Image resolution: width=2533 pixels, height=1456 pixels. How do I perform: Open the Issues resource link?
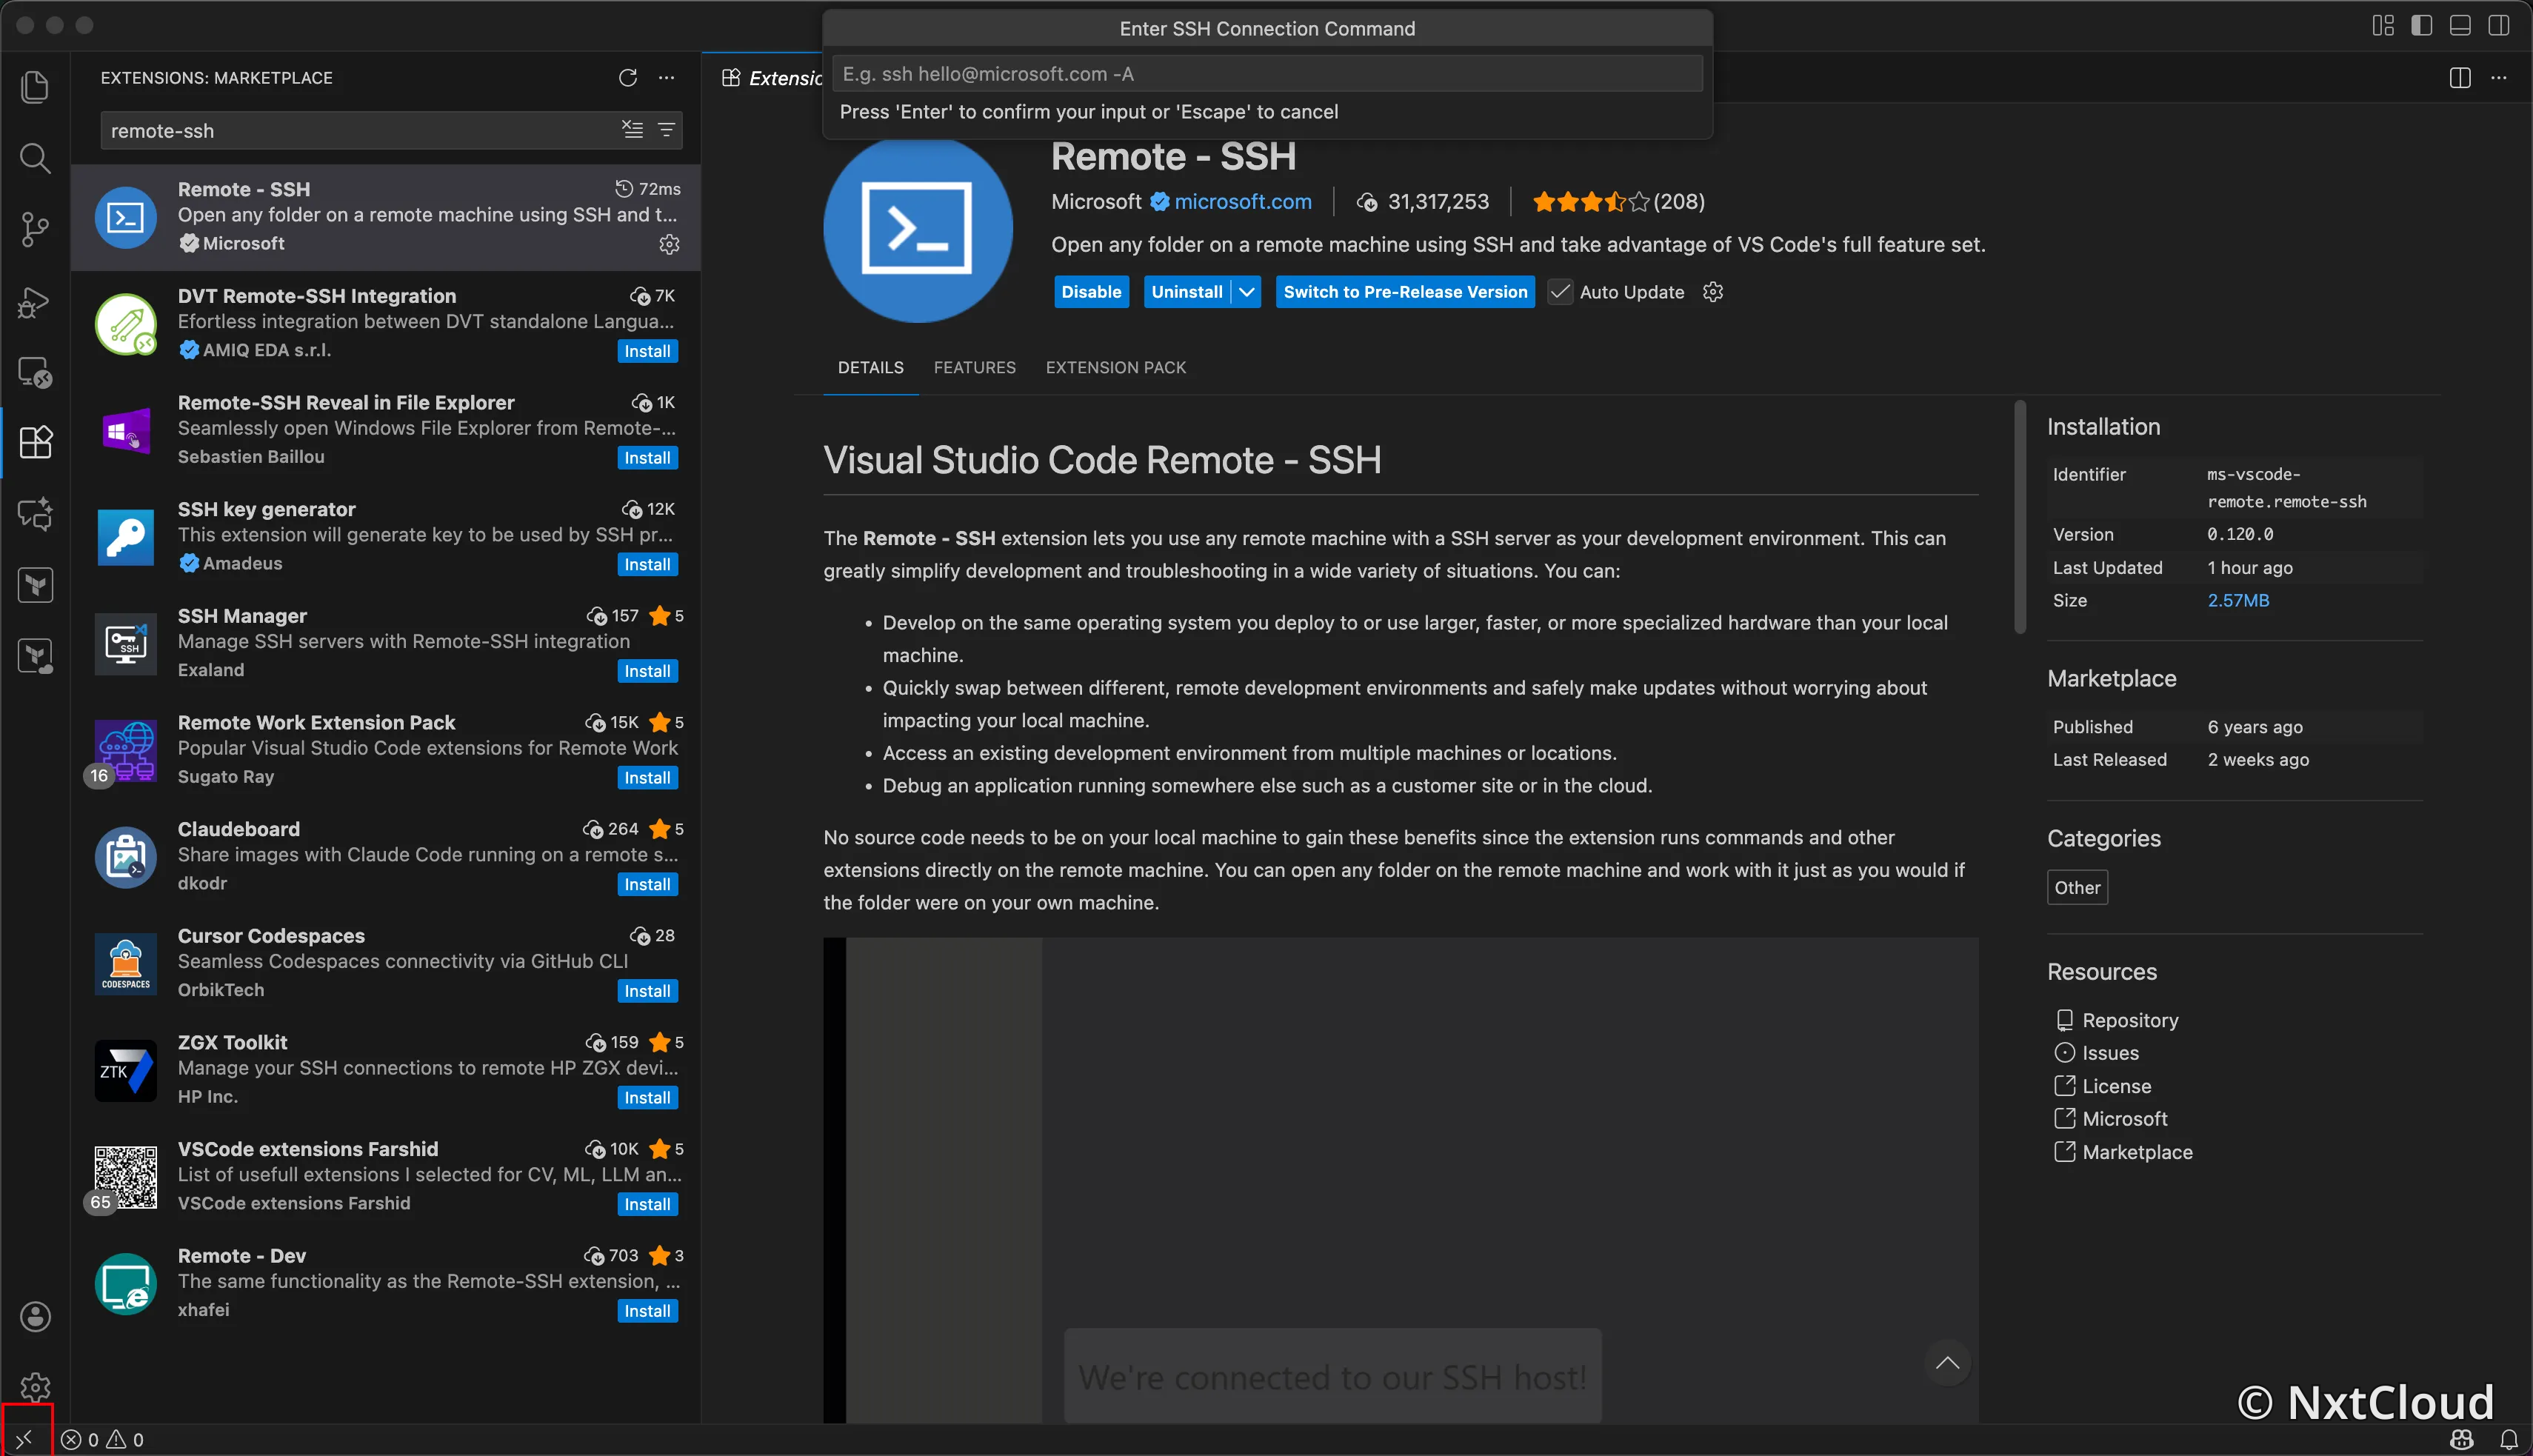pyautogui.click(x=2110, y=1053)
